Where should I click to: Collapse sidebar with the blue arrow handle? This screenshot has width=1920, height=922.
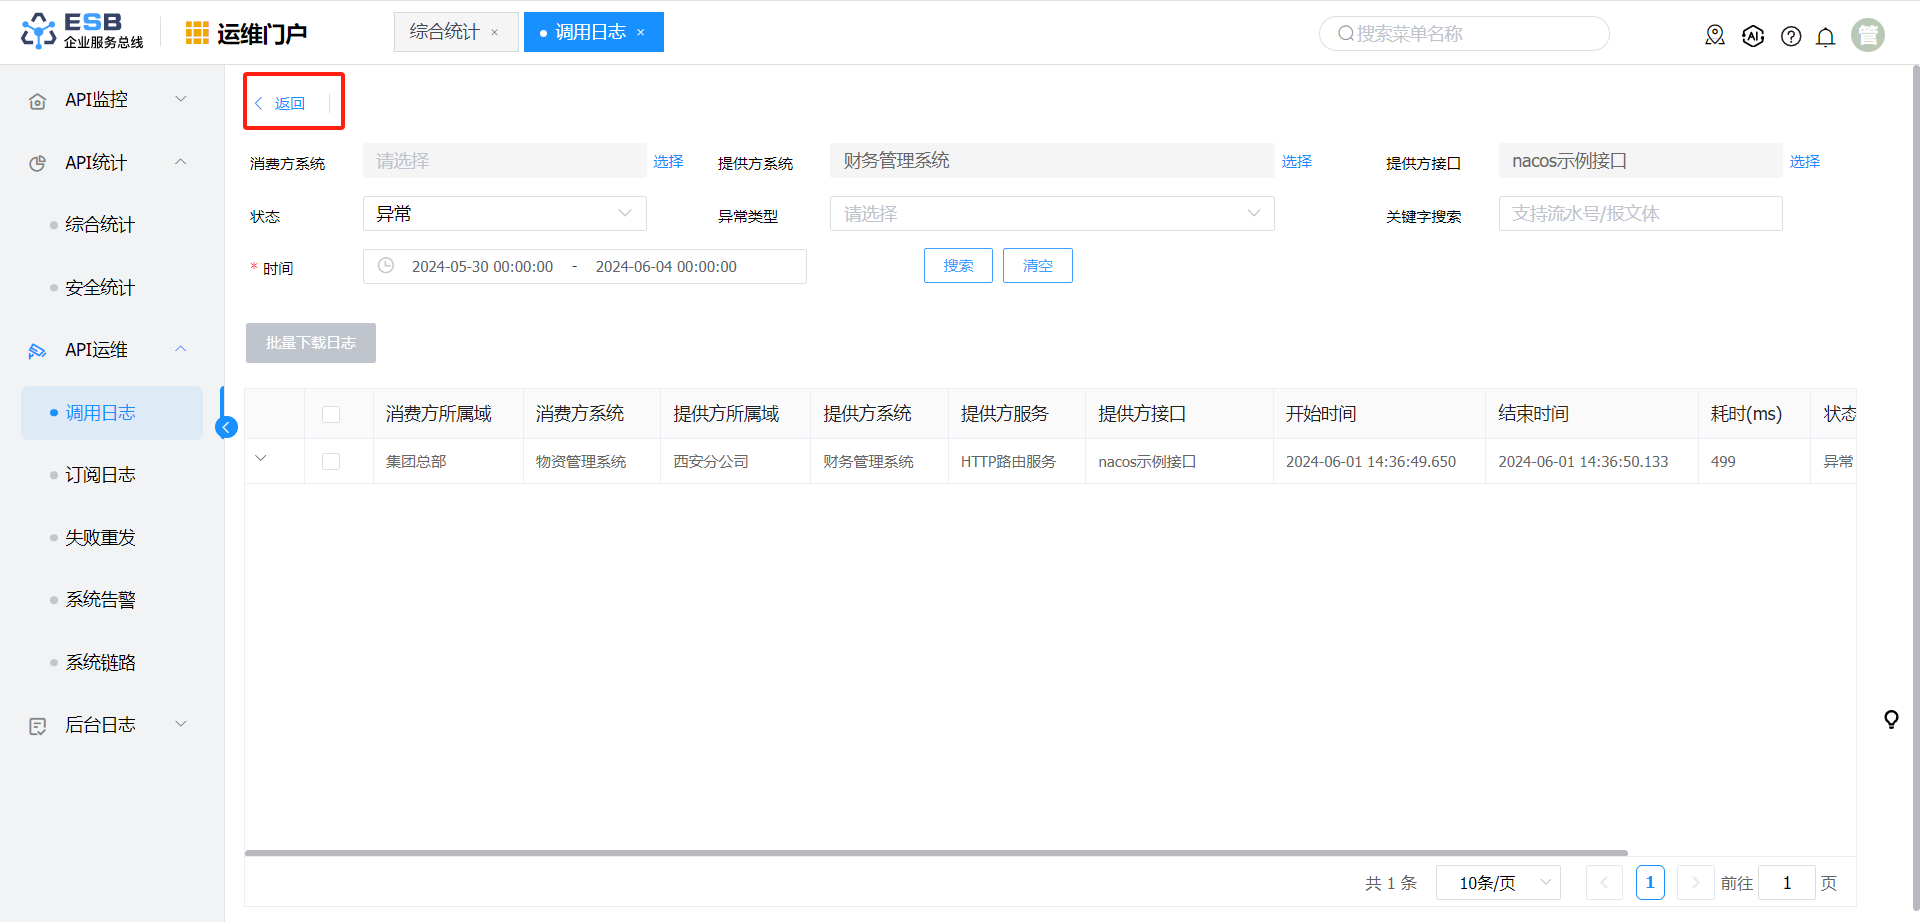227,428
